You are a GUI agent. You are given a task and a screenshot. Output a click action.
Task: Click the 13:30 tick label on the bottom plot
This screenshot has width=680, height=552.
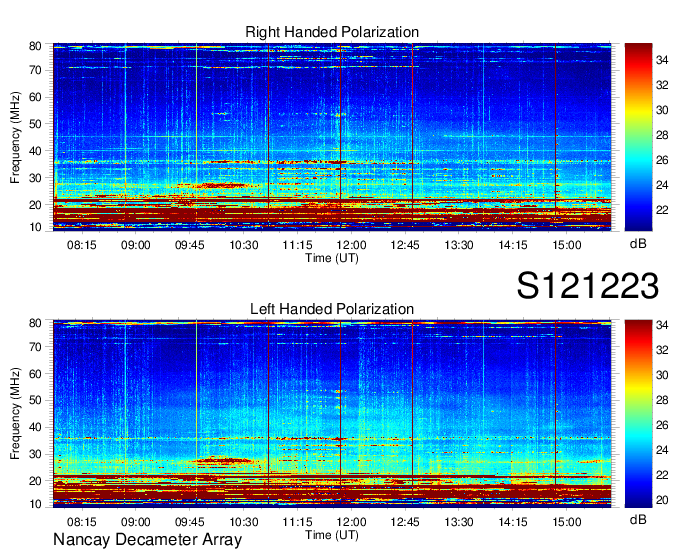point(459,522)
